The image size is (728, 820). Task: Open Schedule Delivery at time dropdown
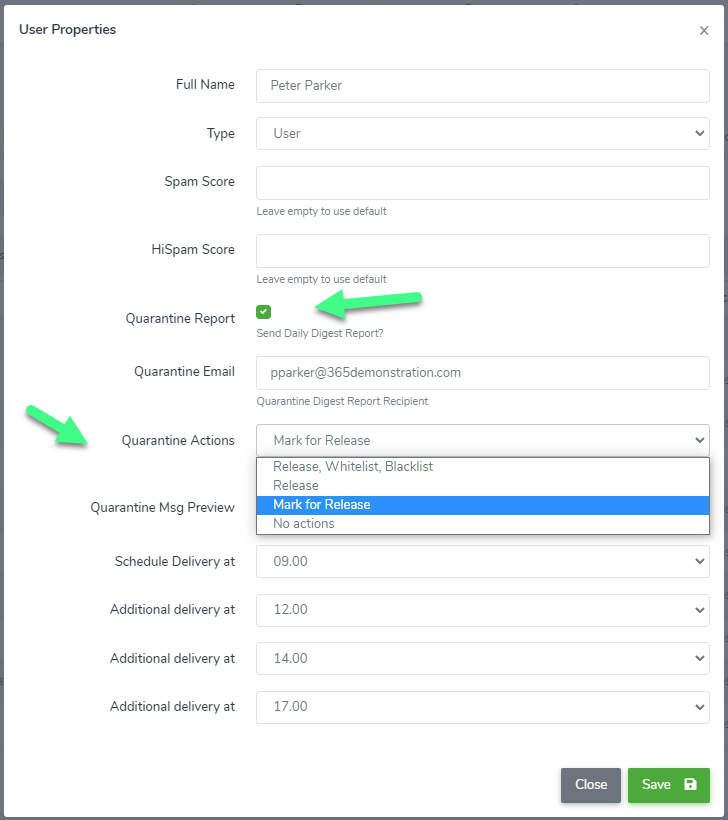point(483,561)
